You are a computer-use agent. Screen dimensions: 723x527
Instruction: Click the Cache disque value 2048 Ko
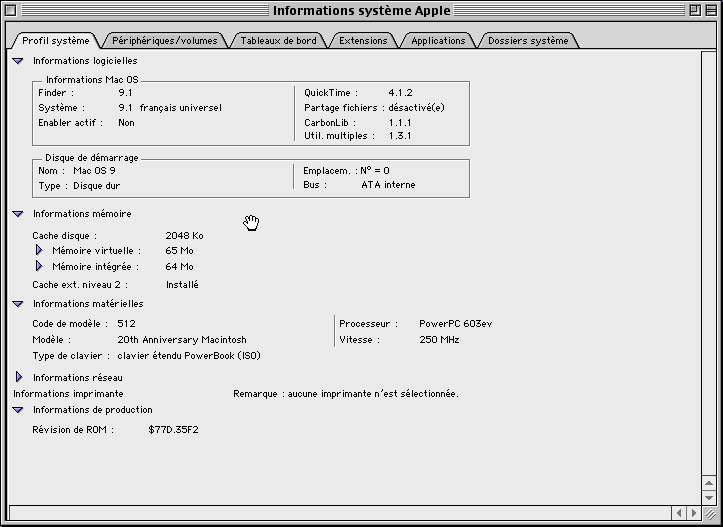[184, 236]
